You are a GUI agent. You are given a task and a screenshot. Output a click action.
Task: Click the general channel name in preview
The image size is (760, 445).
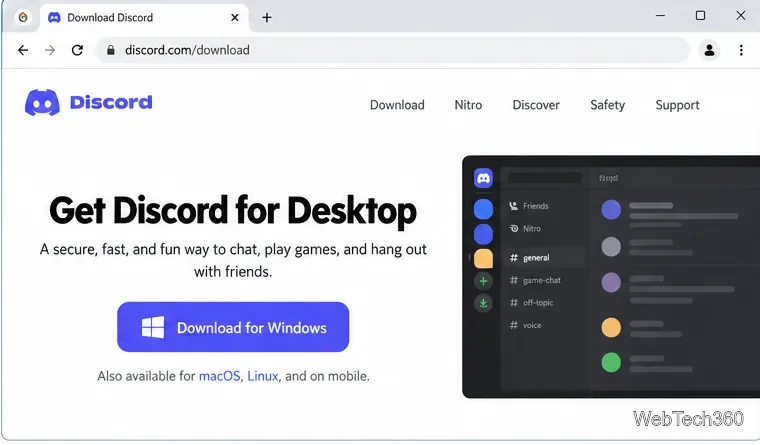tap(536, 258)
